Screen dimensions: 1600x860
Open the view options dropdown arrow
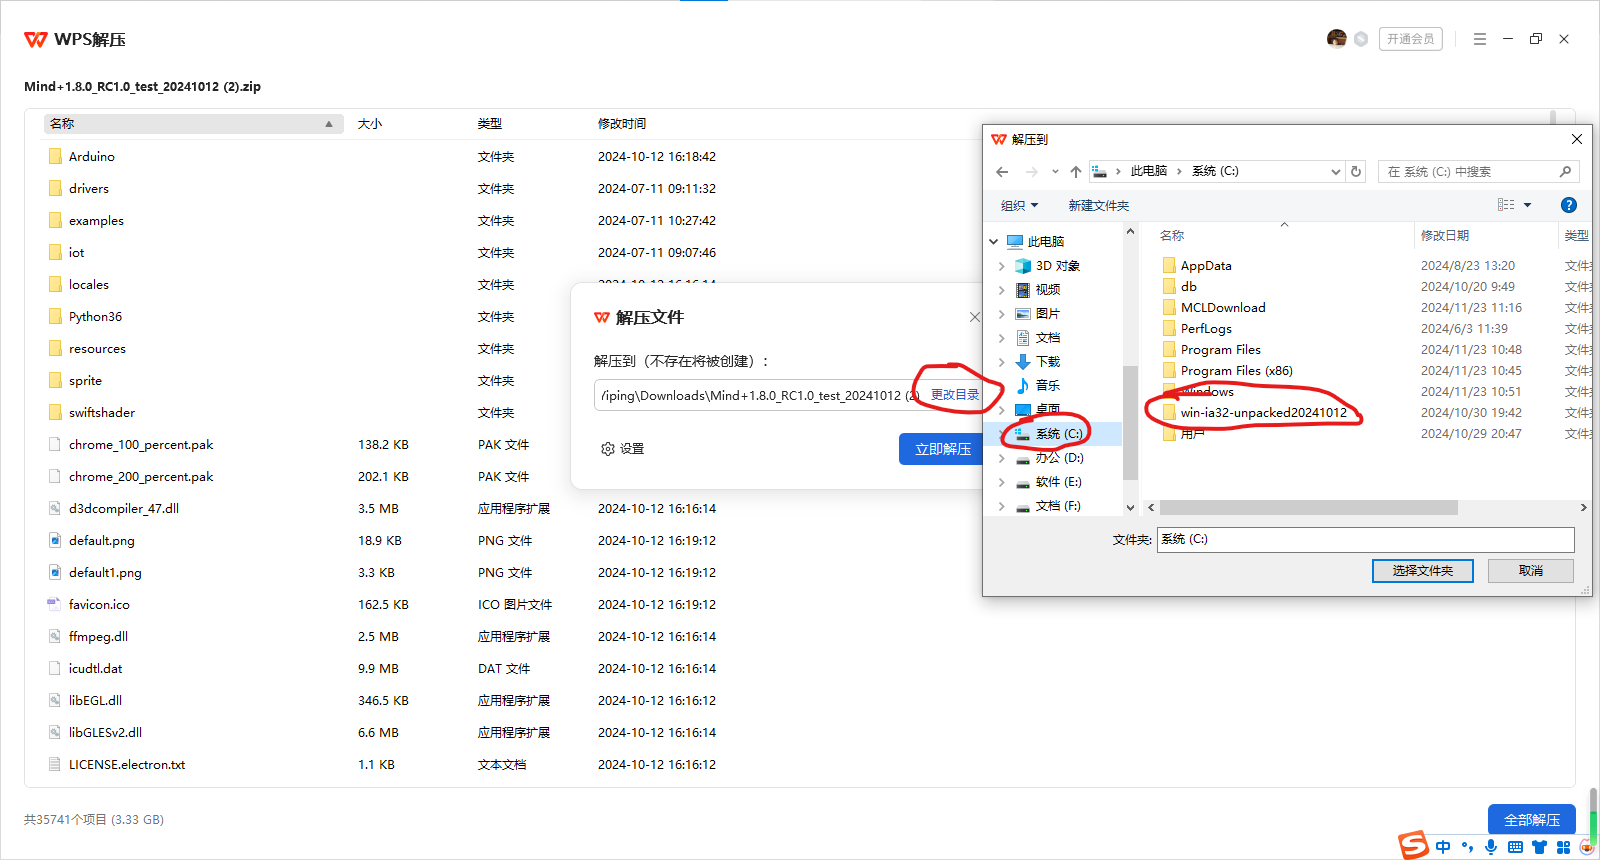[x=1527, y=205]
